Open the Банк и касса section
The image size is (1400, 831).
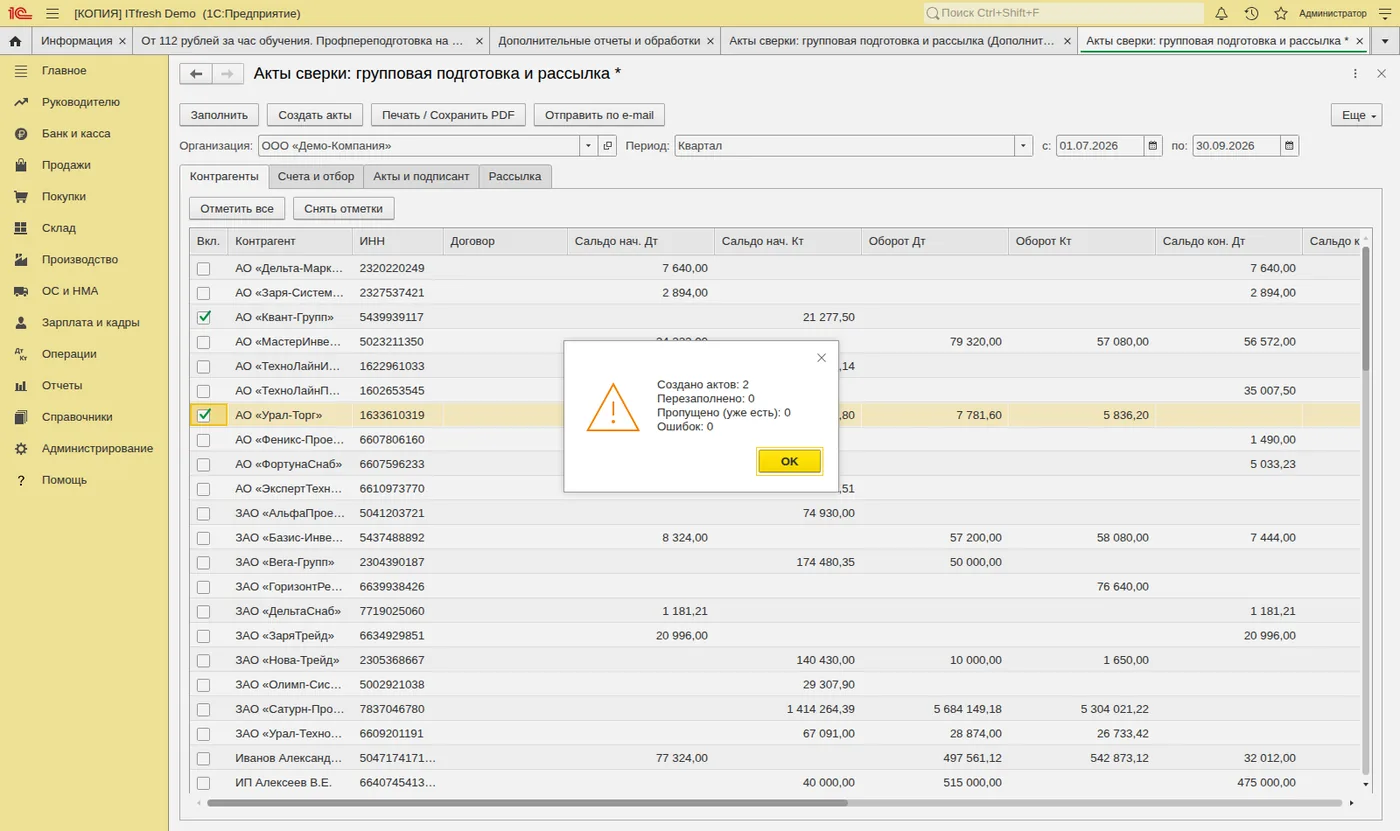click(76, 133)
